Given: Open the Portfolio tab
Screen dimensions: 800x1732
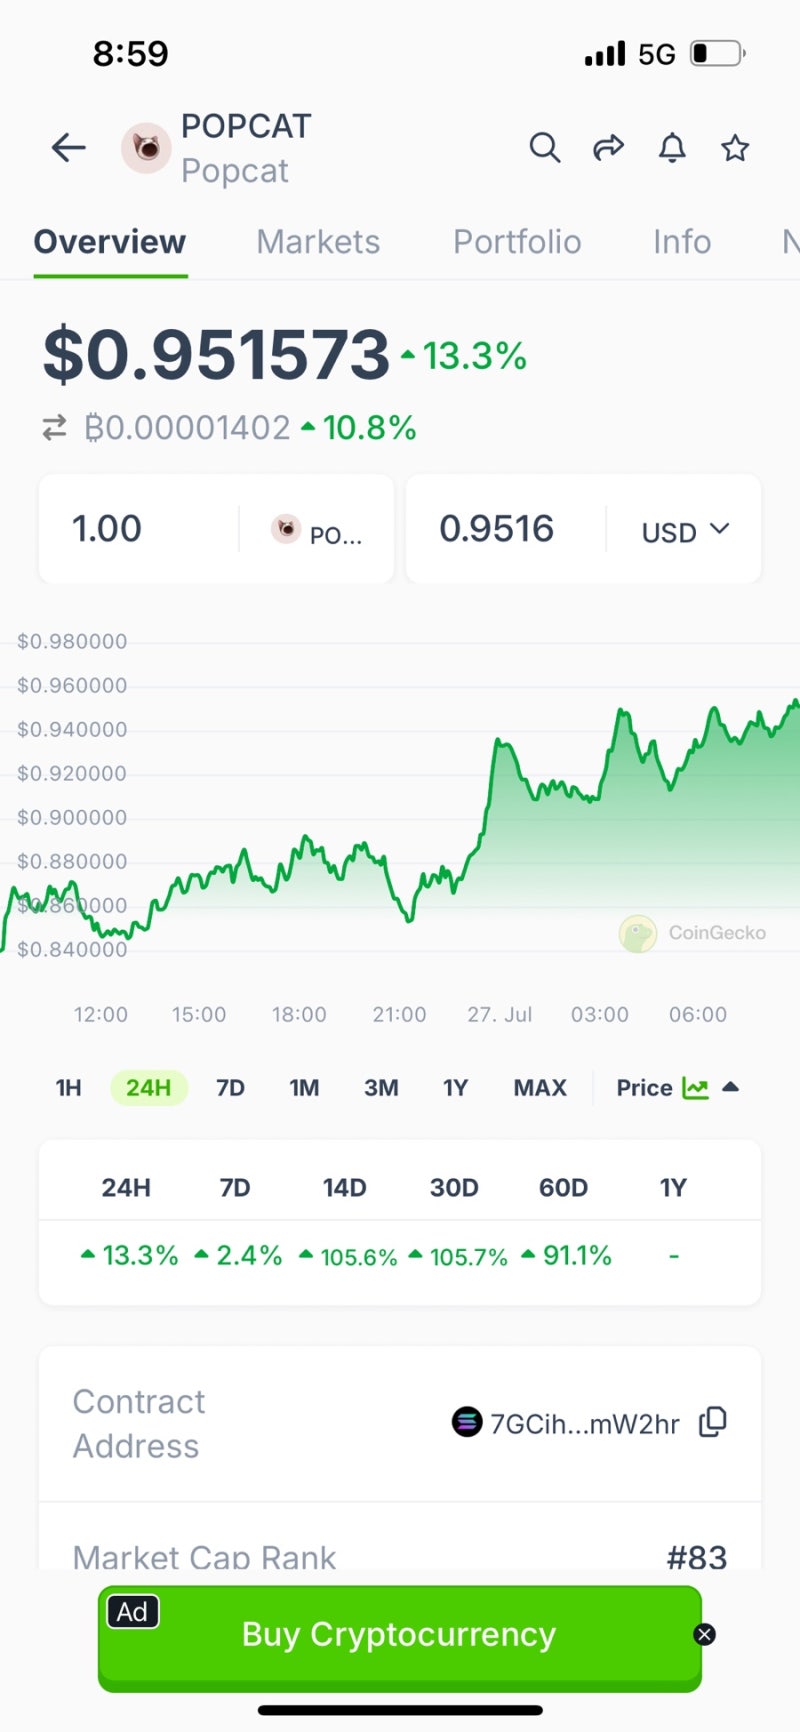Looking at the screenshot, I should [517, 241].
